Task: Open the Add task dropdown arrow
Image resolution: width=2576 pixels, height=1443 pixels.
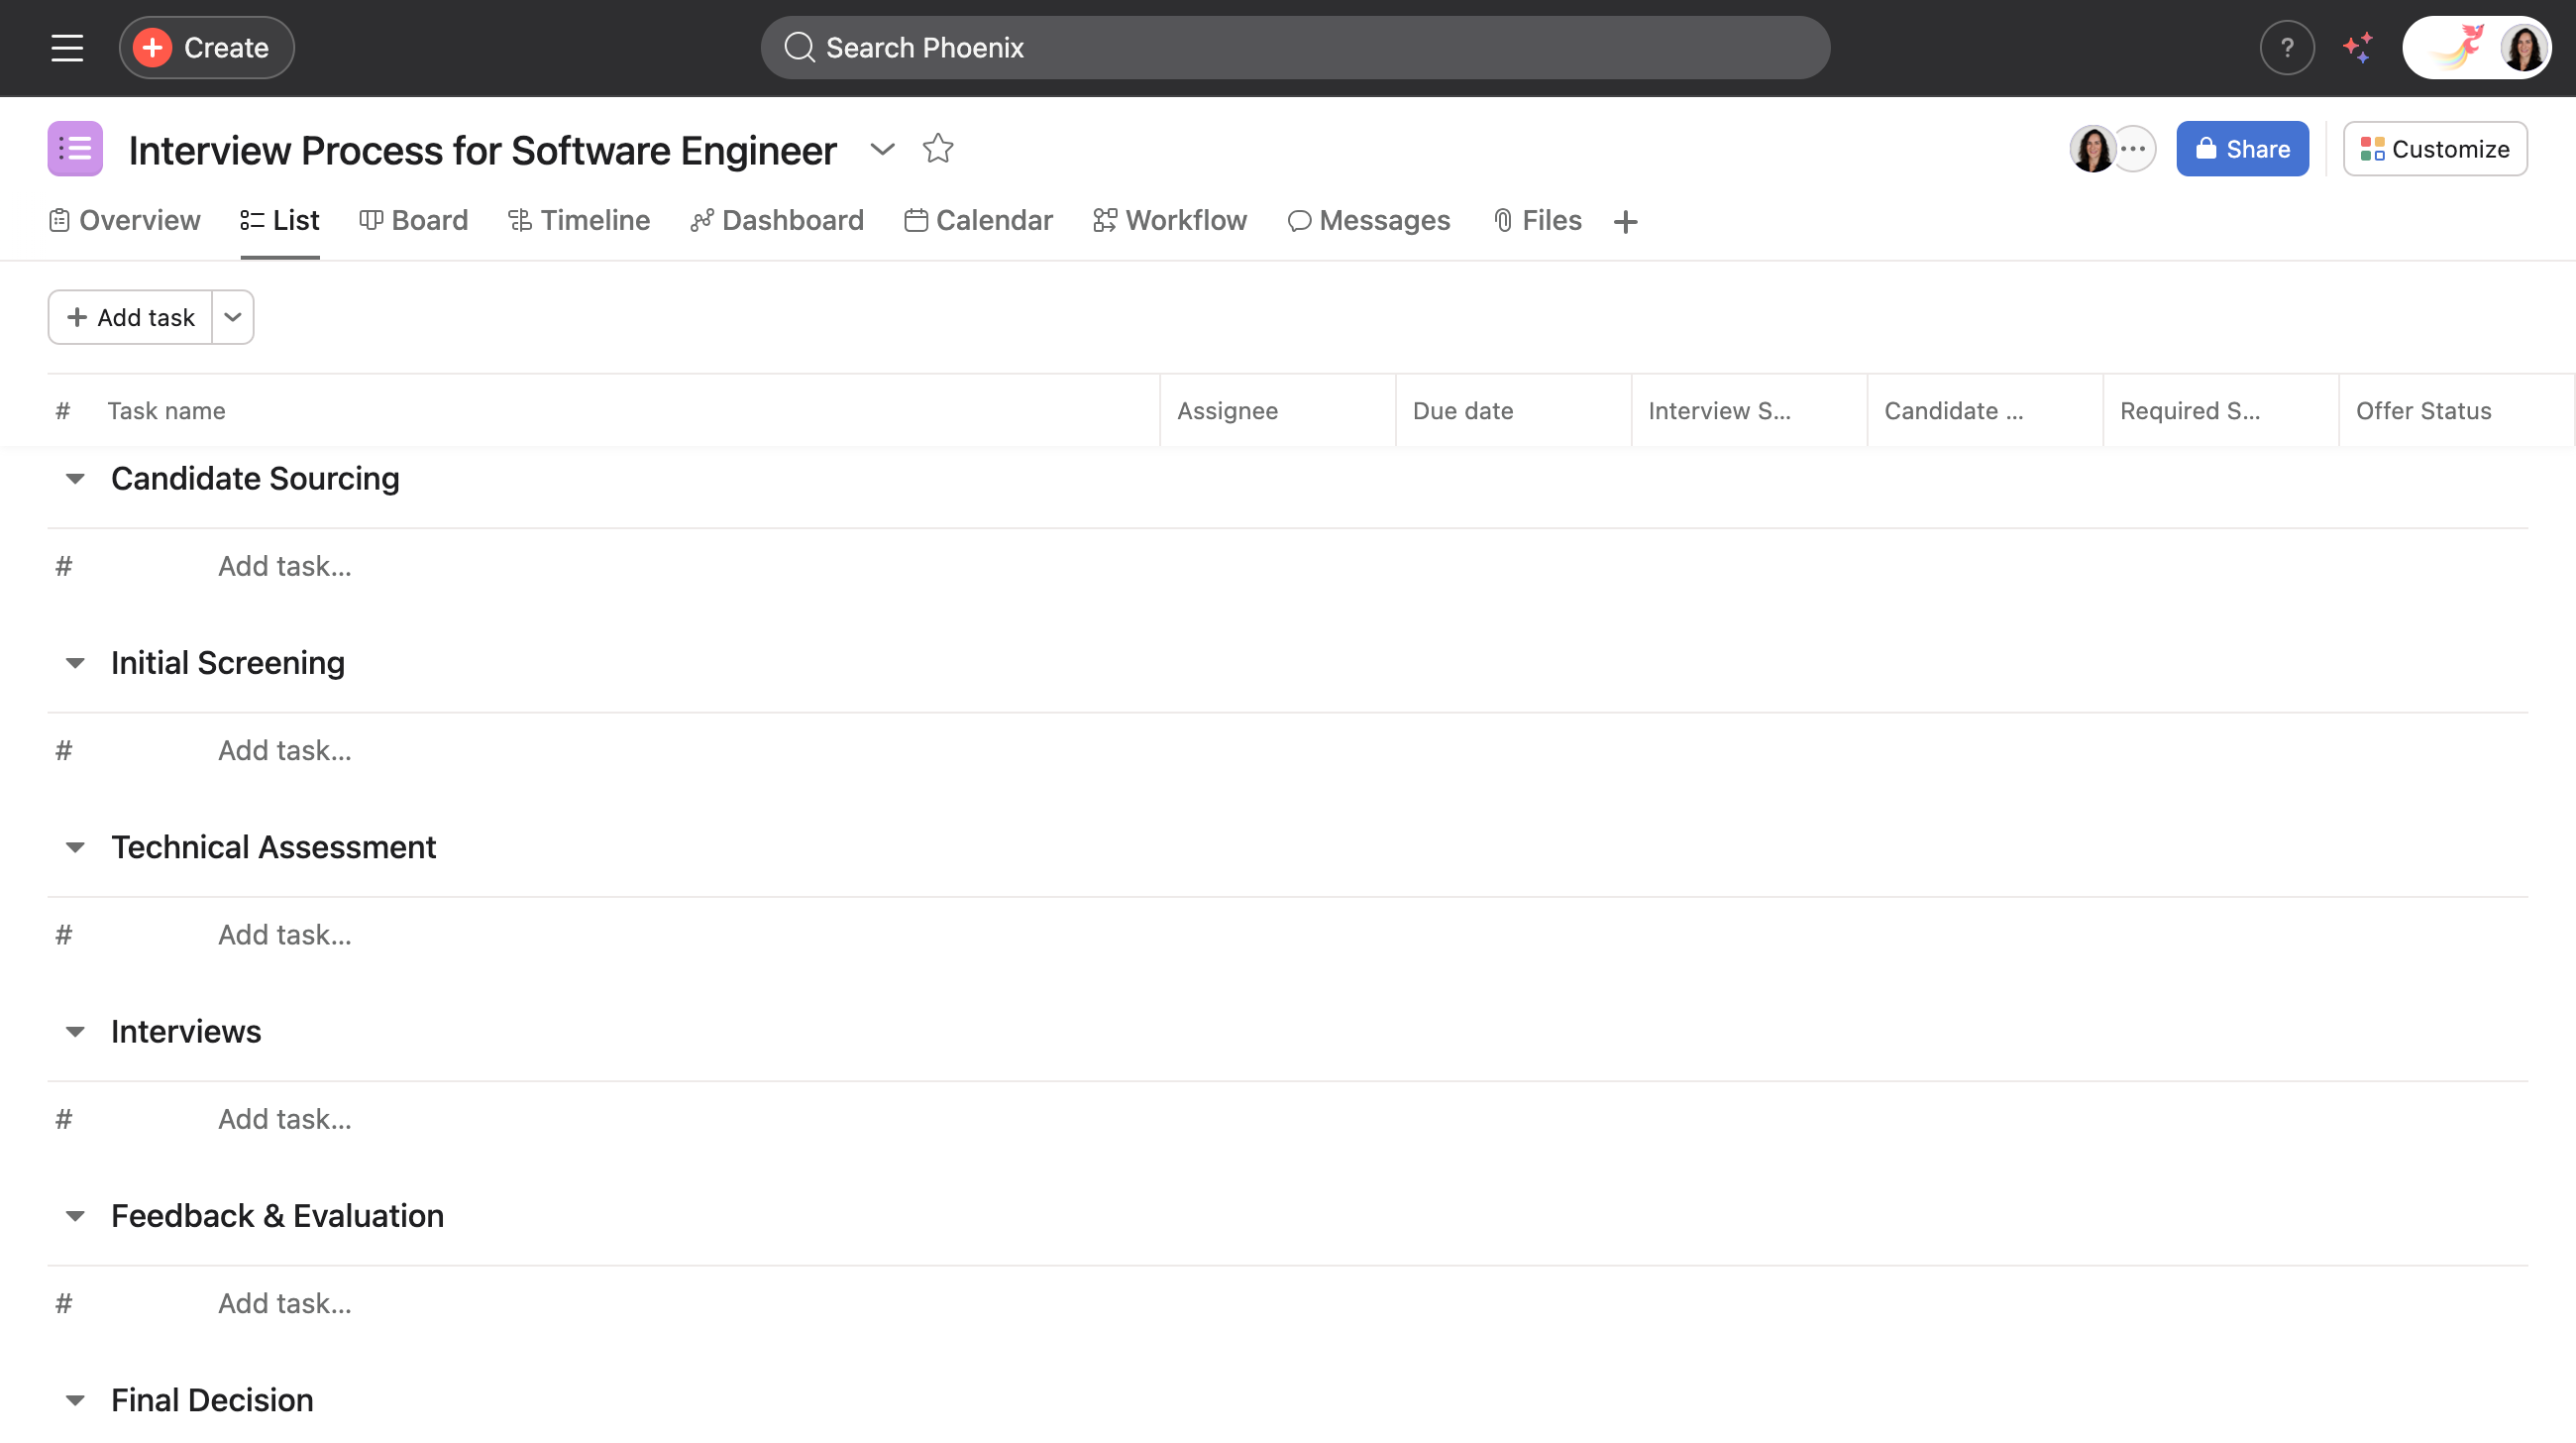Action: (x=233, y=317)
